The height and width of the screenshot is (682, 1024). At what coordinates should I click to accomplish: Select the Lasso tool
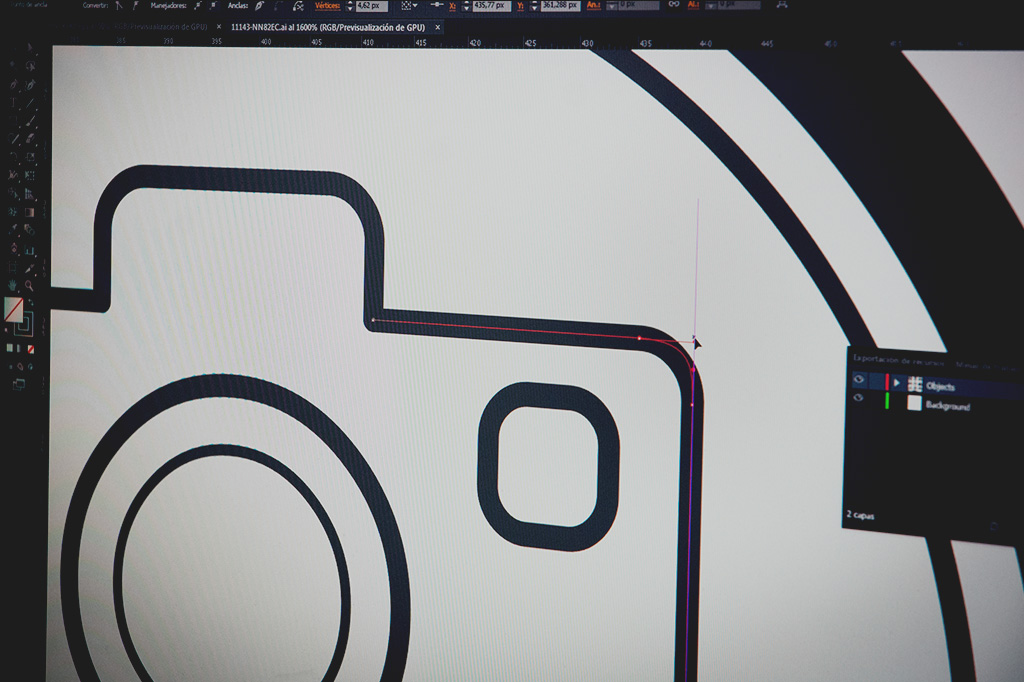(31, 65)
